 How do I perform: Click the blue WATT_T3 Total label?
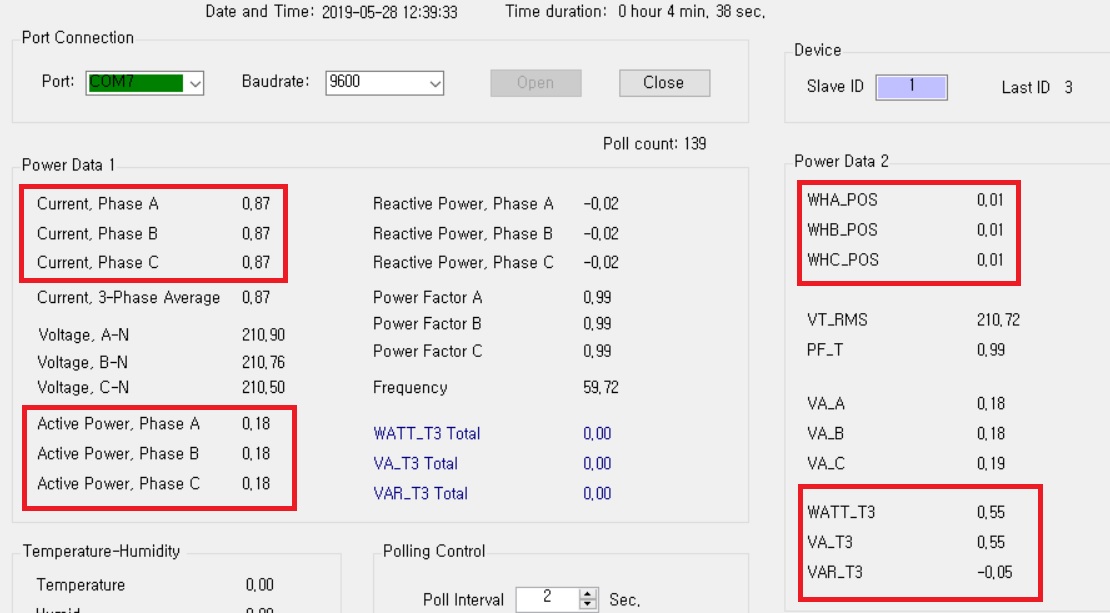pyautogui.click(x=426, y=434)
